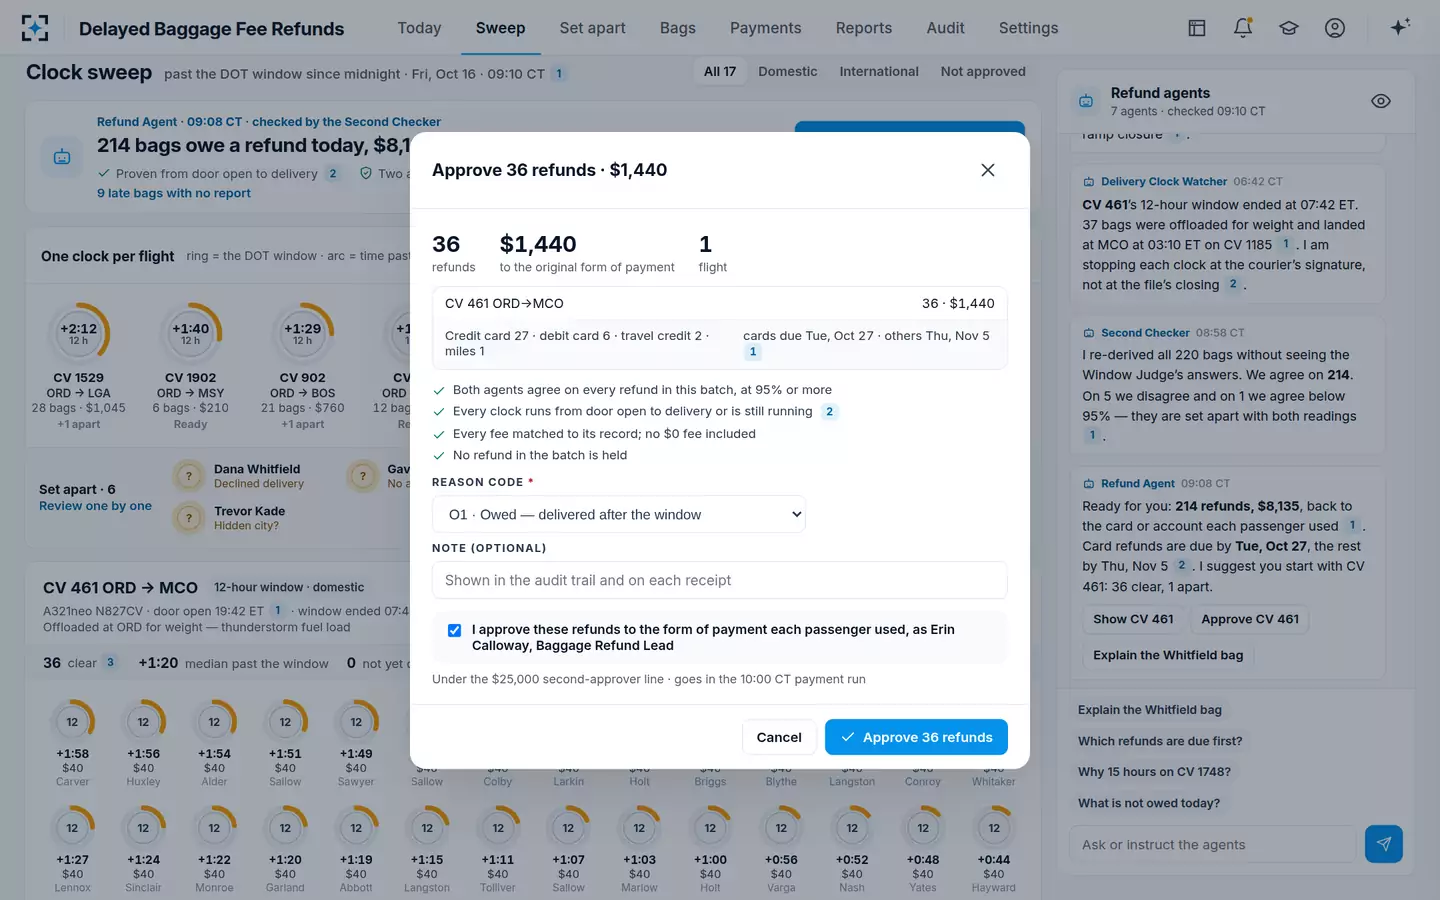This screenshot has width=1440, height=900.
Task: Cancel the approval dialog
Action: tap(779, 737)
